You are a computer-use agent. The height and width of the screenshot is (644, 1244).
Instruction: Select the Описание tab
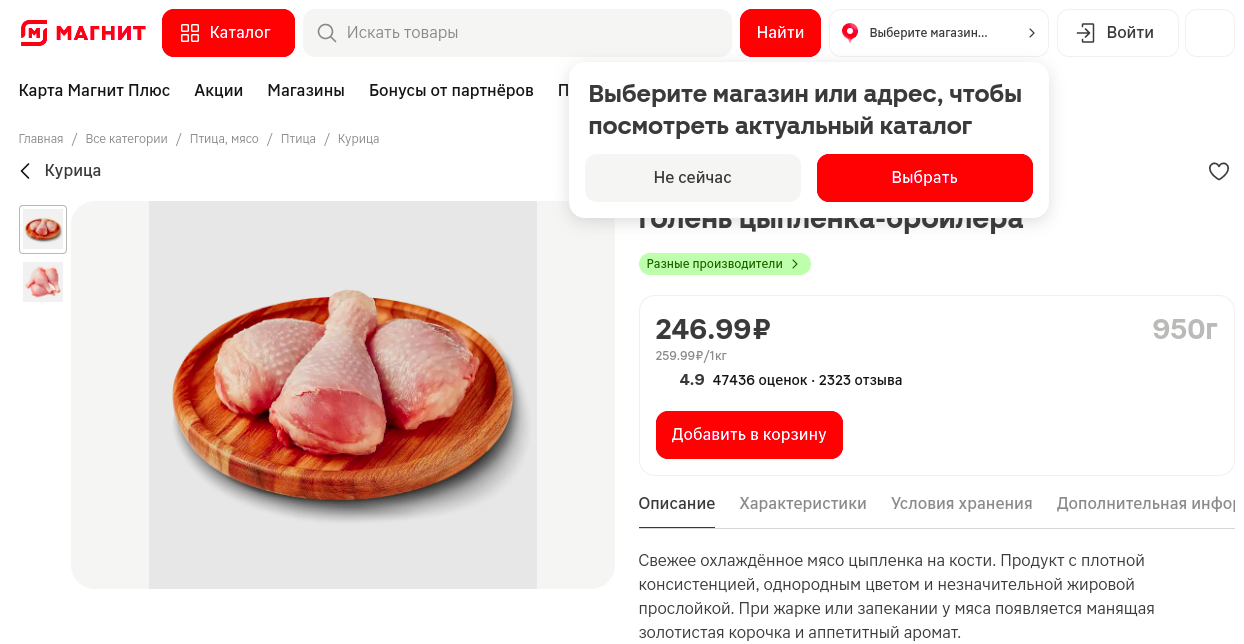(676, 504)
